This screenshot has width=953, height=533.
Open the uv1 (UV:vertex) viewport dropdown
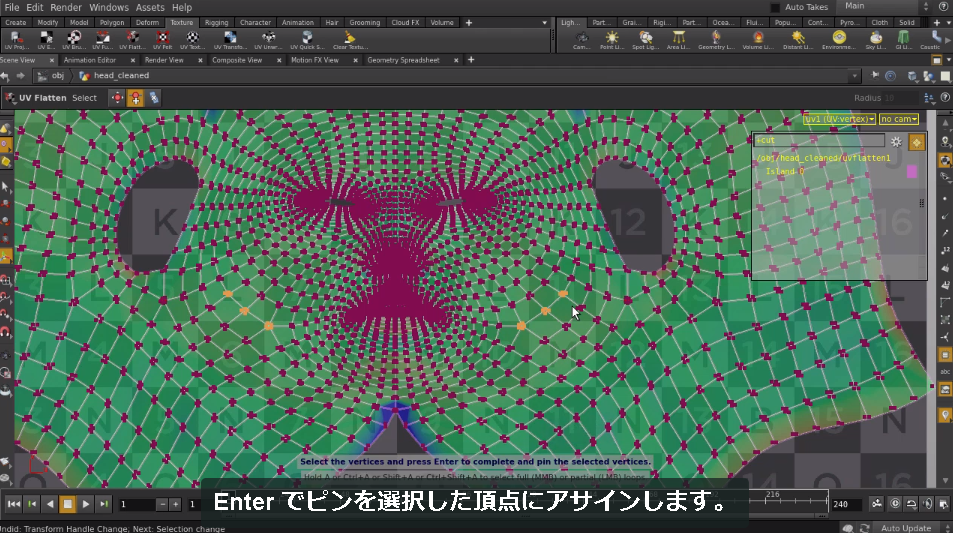pos(839,119)
